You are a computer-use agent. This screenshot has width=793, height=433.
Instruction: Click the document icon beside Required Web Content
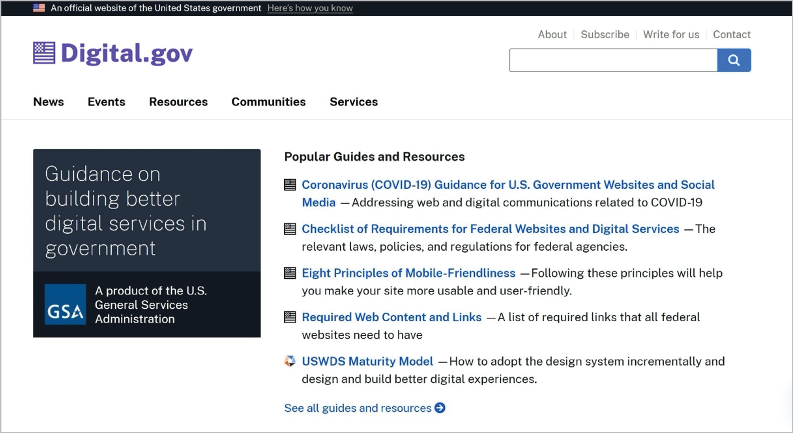[290, 317]
